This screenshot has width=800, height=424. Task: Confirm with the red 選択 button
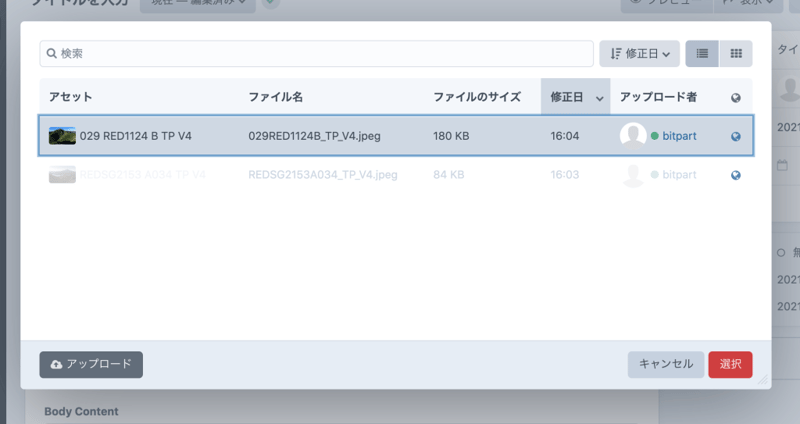click(730, 364)
